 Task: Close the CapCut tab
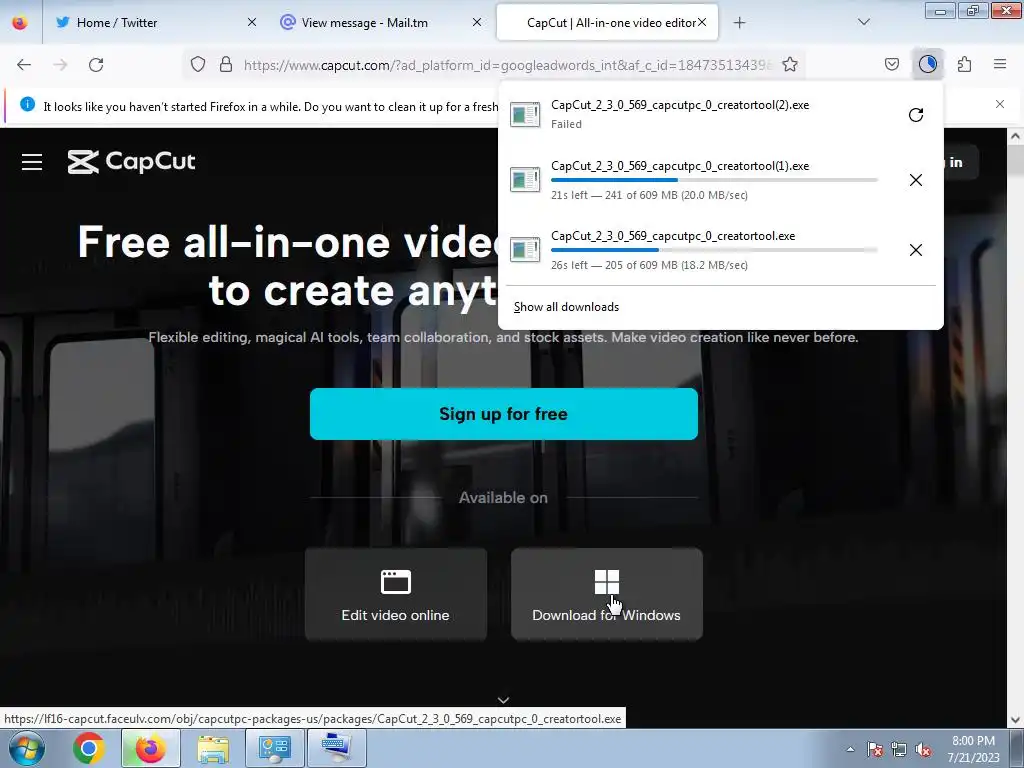702,22
